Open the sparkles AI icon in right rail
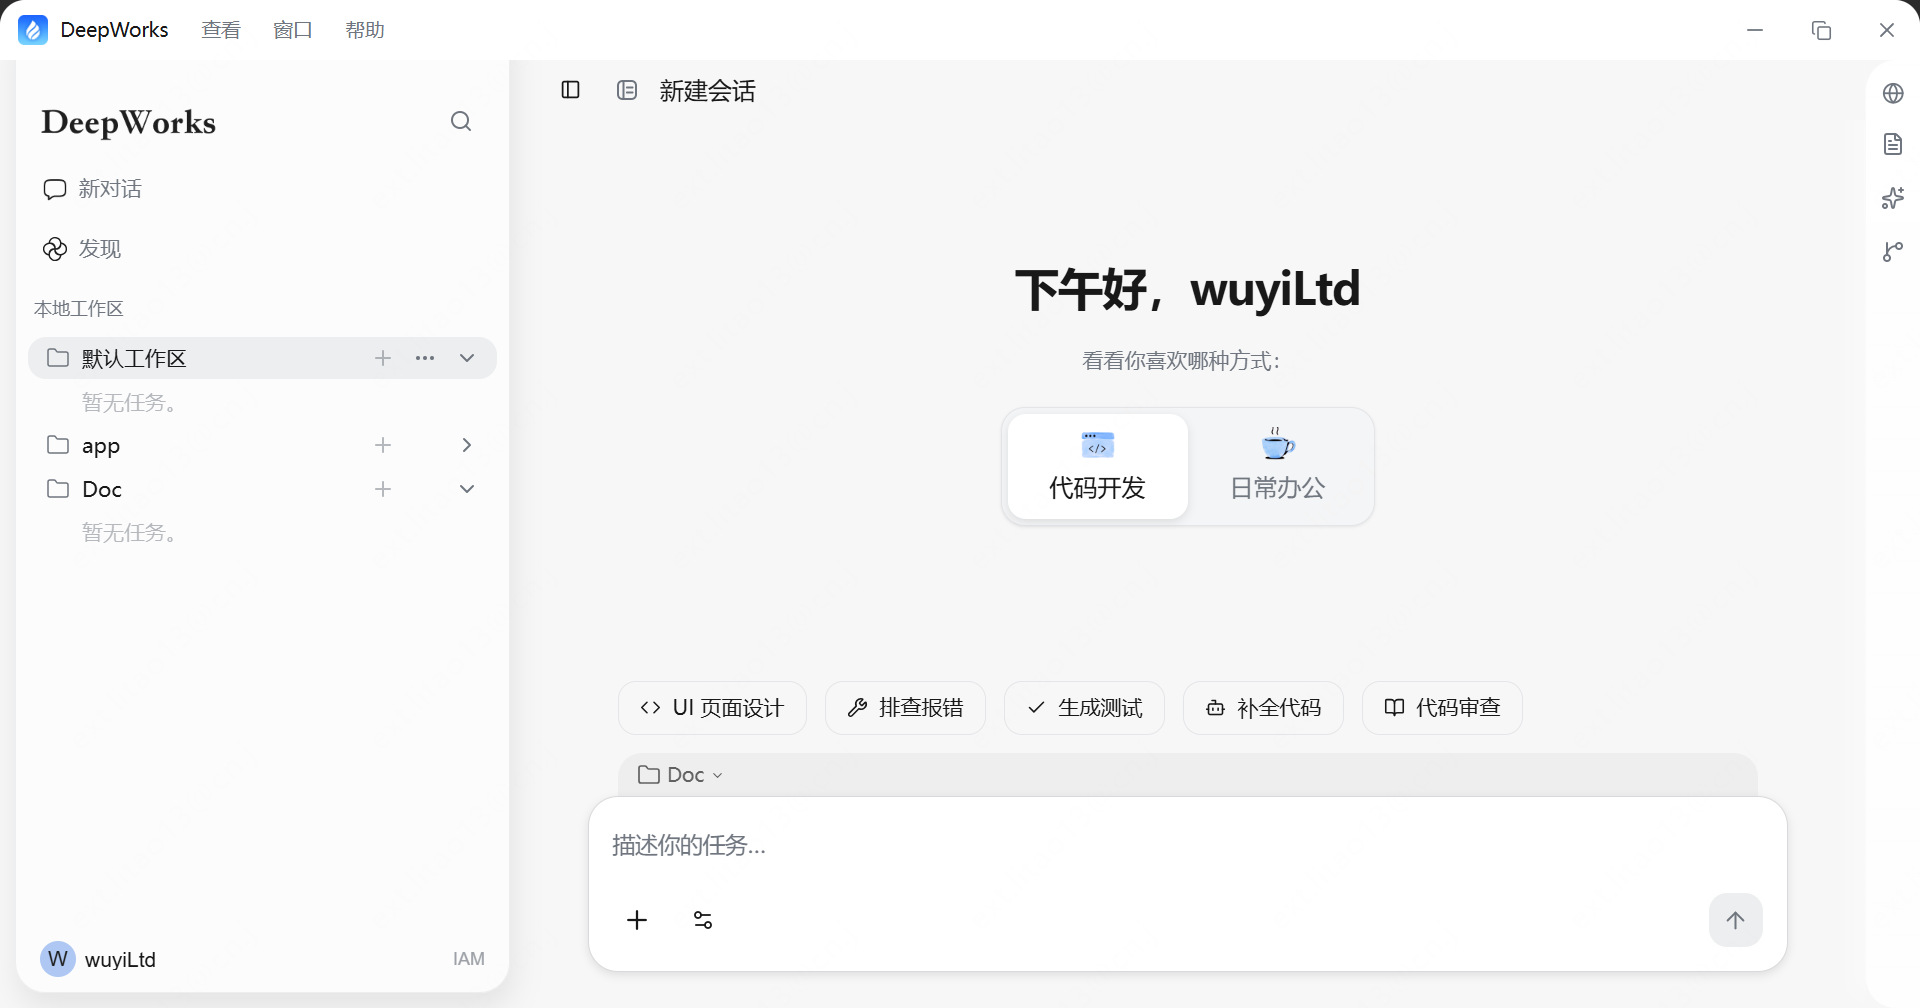1920x1008 pixels. pyautogui.click(x=1893, y=198)
